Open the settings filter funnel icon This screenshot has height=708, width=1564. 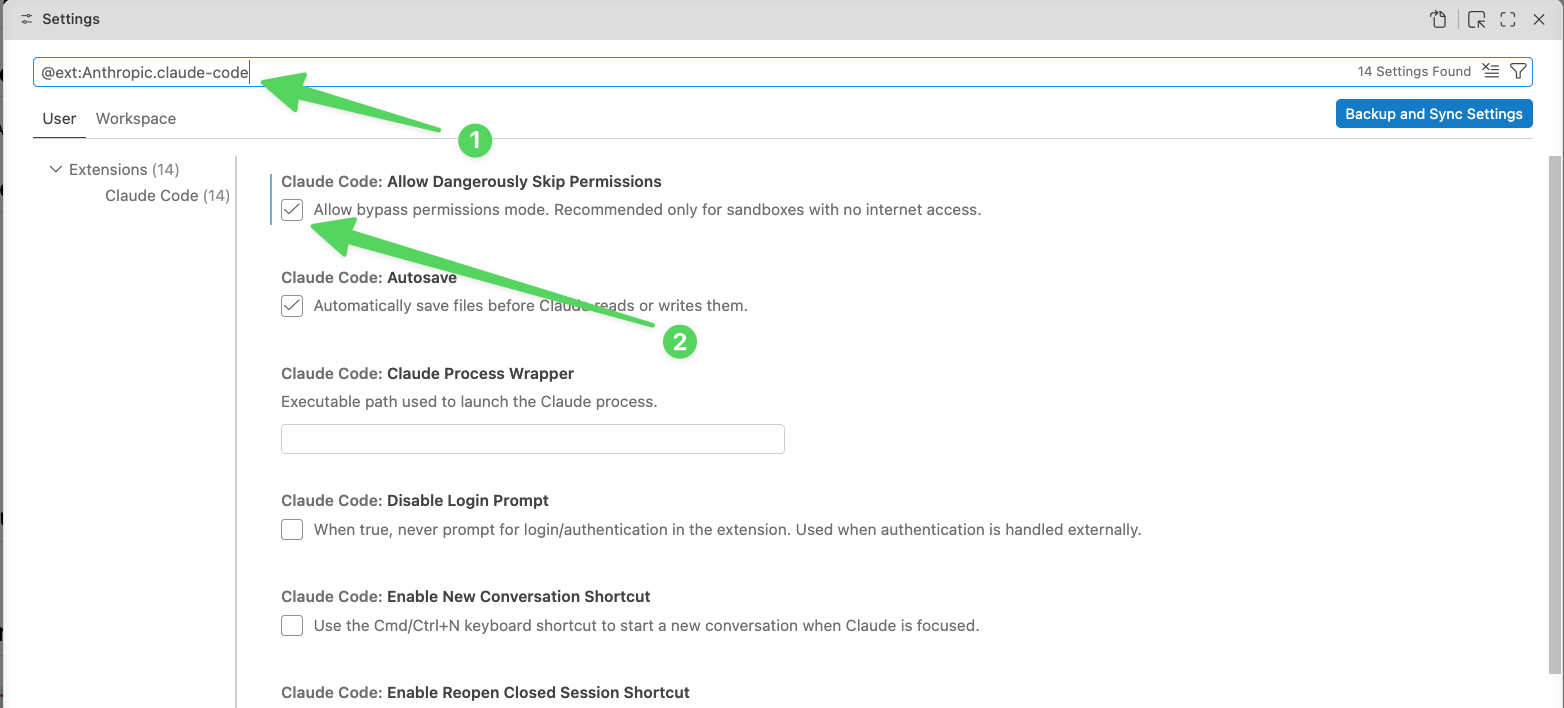1518,71
